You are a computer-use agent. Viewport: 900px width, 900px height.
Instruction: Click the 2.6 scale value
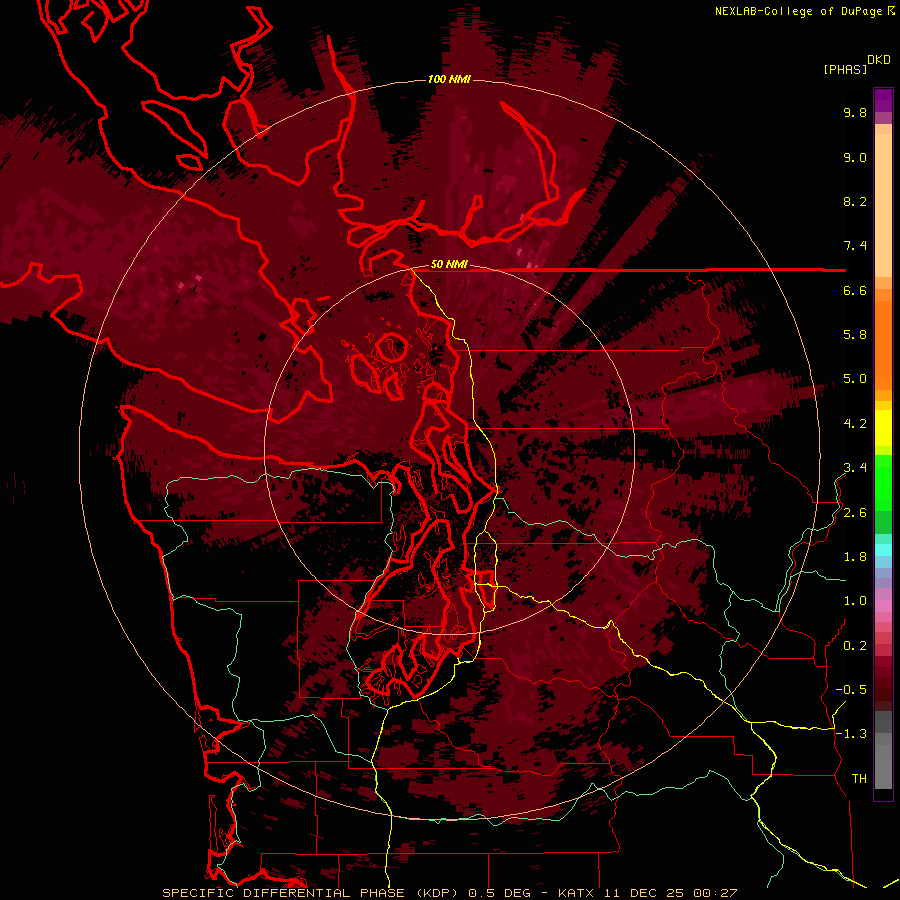(855, 513)
